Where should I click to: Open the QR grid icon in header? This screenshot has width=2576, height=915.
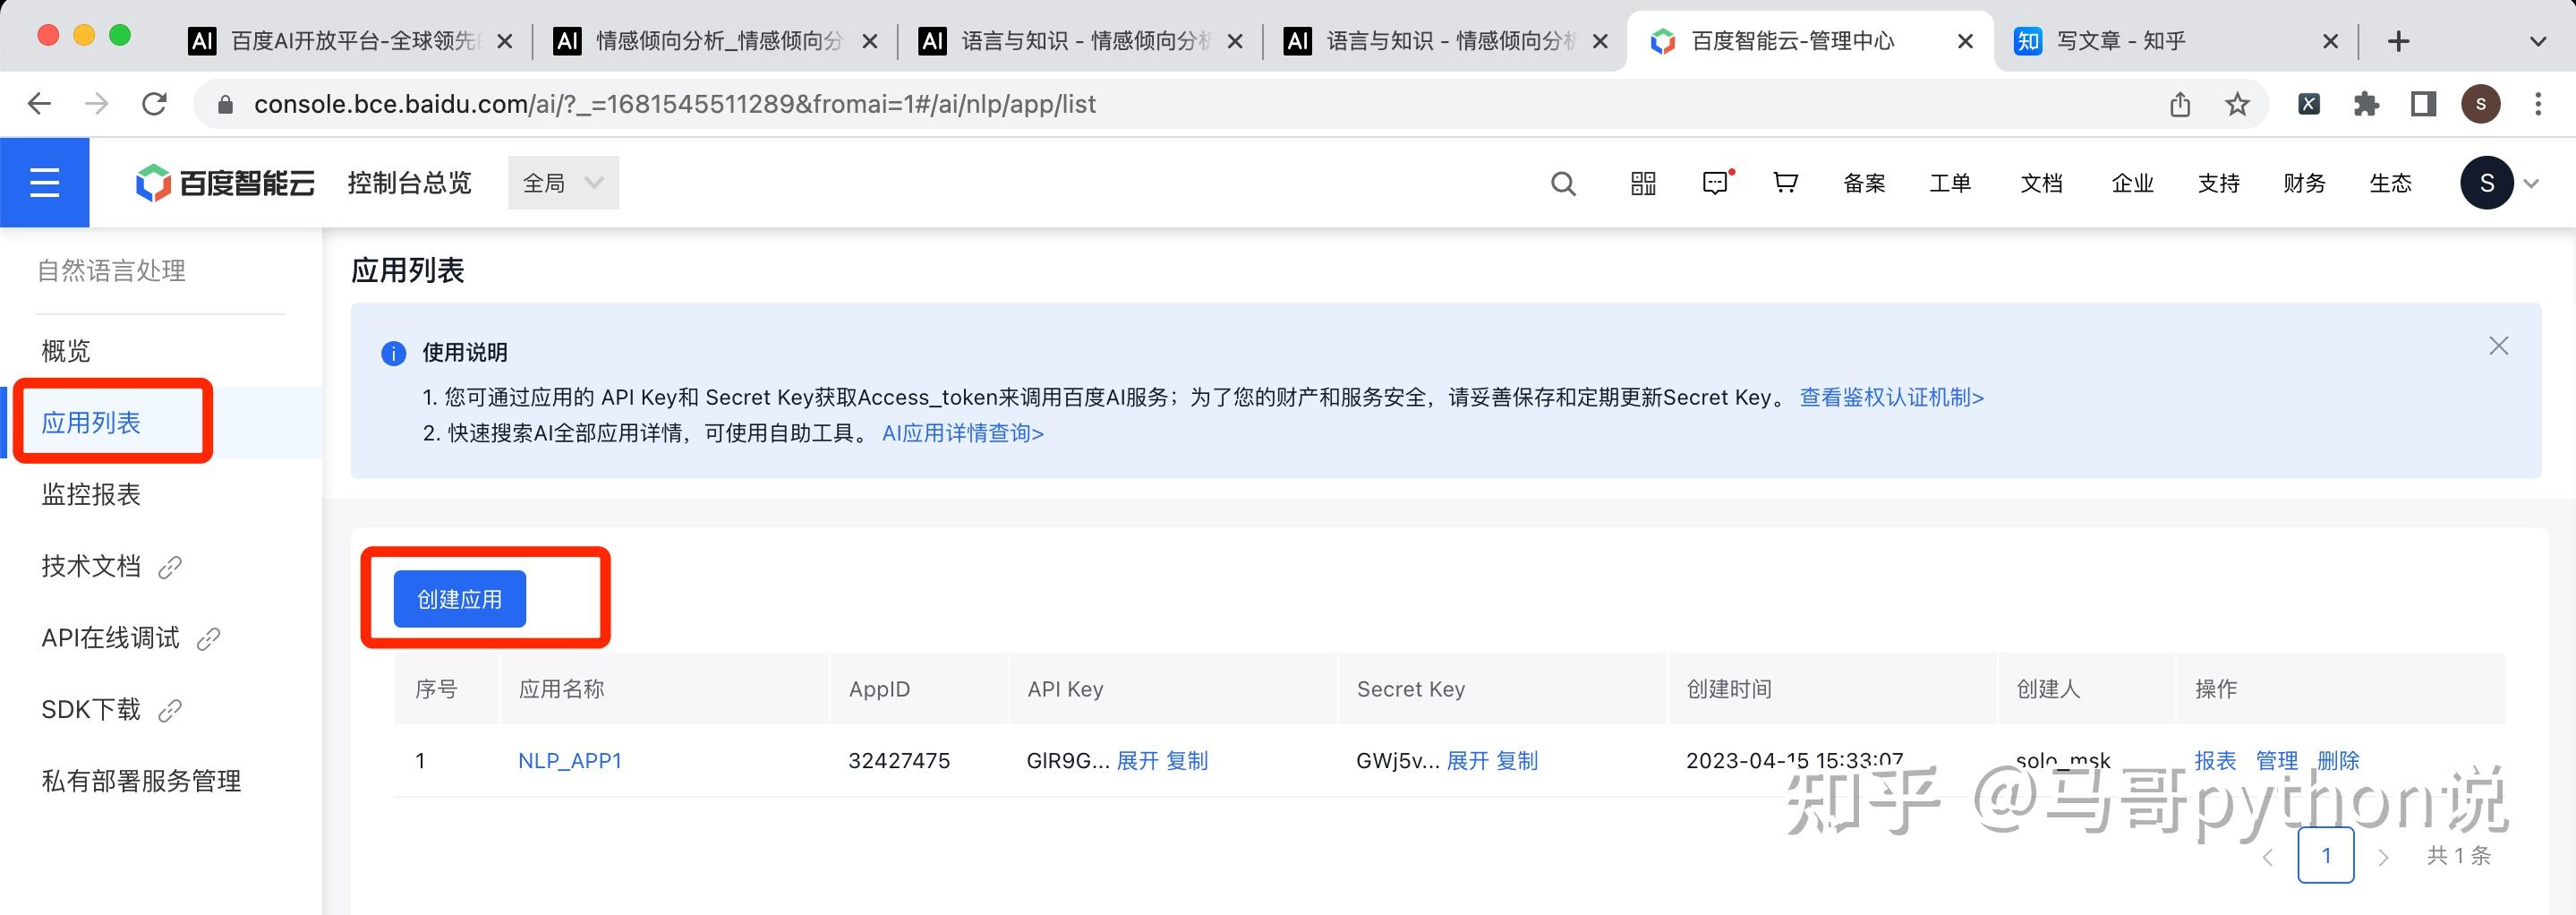tap(1643, 183)
